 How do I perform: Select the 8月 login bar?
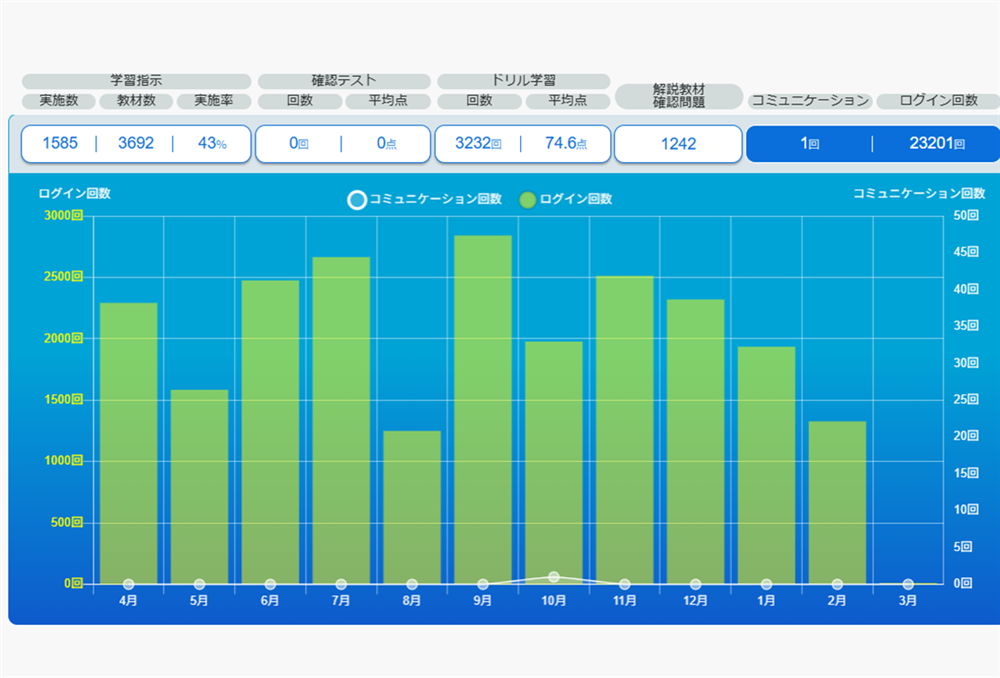[x=412, y=507]
